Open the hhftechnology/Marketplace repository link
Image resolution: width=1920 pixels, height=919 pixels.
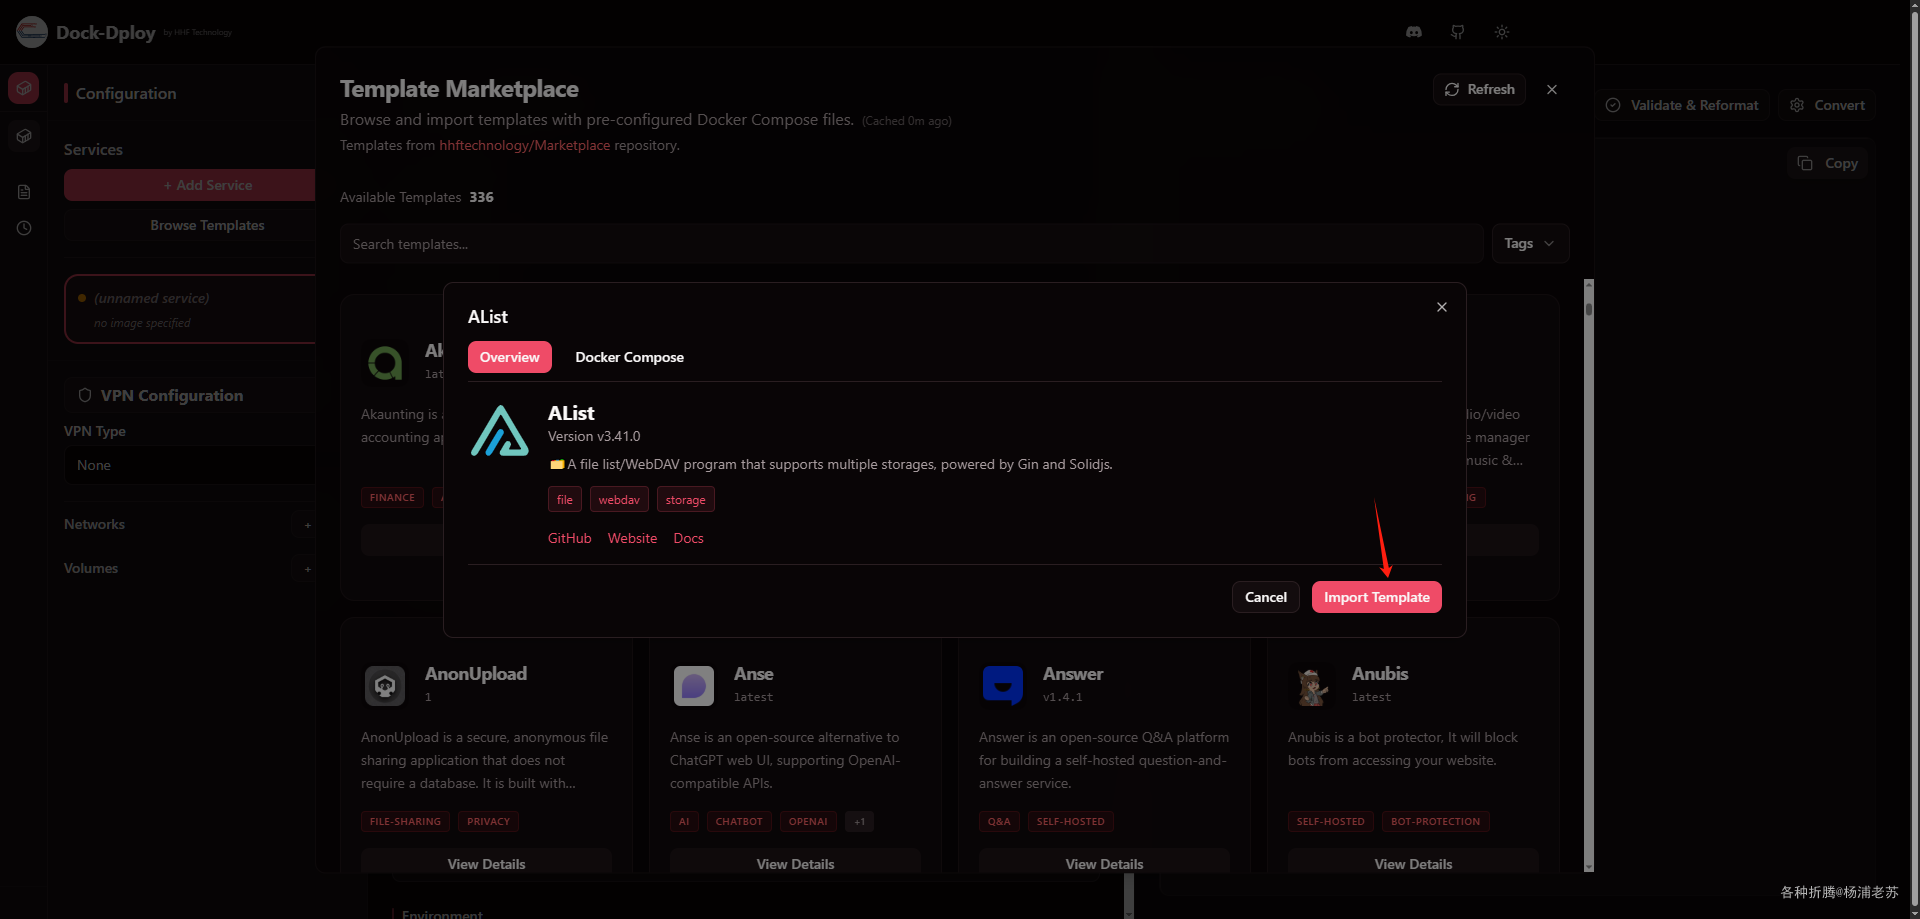pos(525,145)
